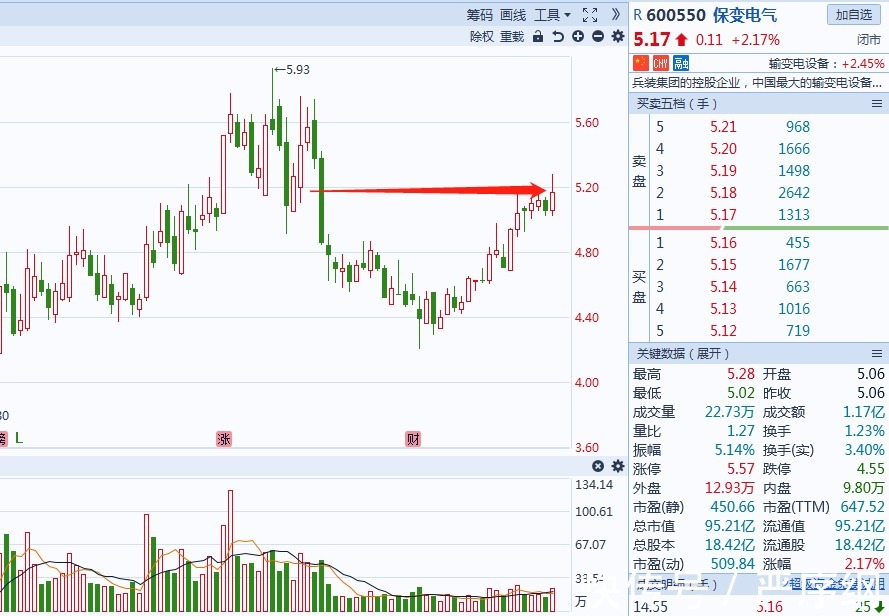Viewport: 889px width, 616px height.
Task: Click 总市值 value 95.21亿
Action: coord(730,526)
